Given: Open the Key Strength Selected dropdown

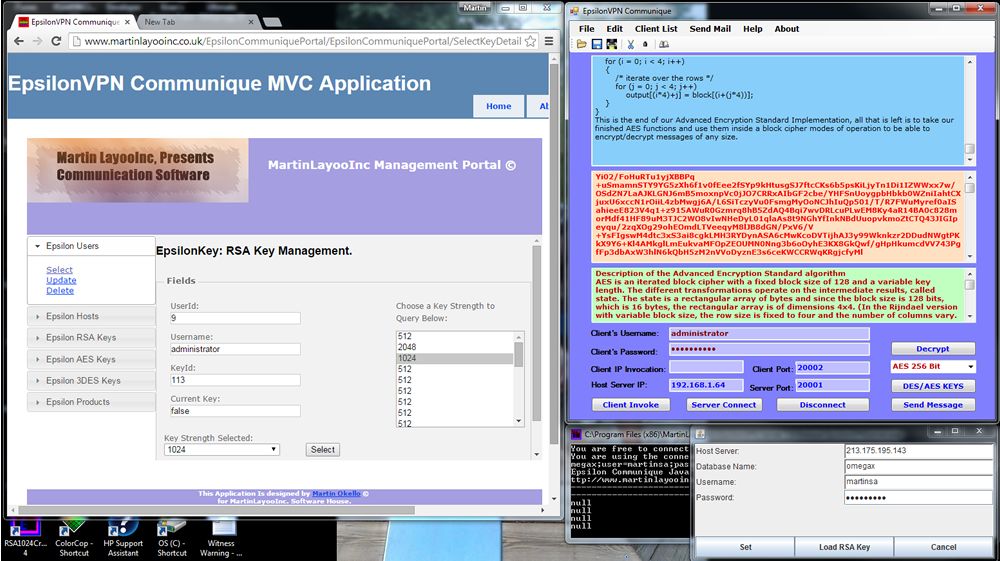Looking at the screenshot, I should tap(222, 449).
